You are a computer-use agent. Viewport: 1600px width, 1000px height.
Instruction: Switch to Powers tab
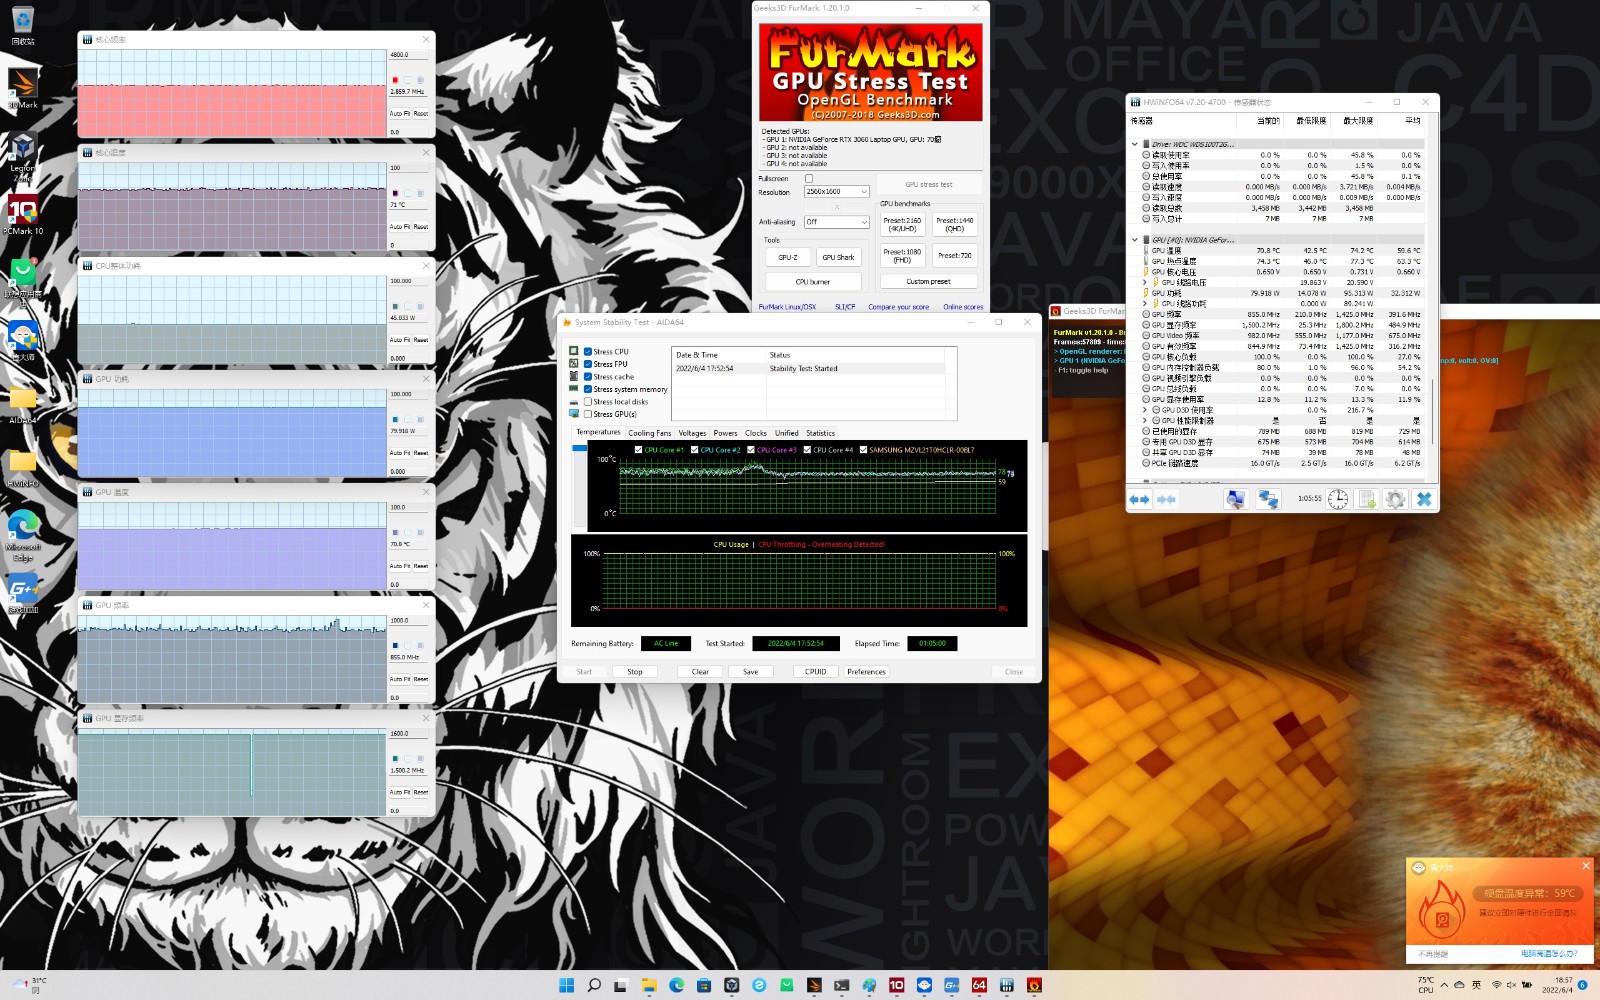click(x=725, y=433)
